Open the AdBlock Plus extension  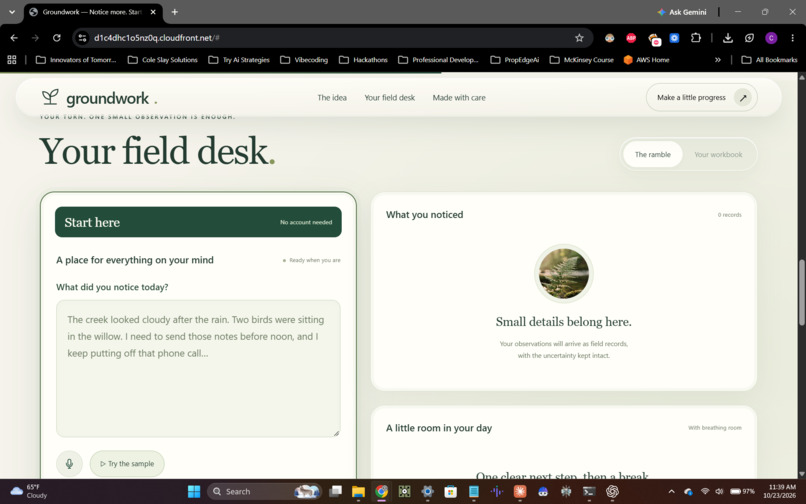pyautogui.click(x=631, y=38)
